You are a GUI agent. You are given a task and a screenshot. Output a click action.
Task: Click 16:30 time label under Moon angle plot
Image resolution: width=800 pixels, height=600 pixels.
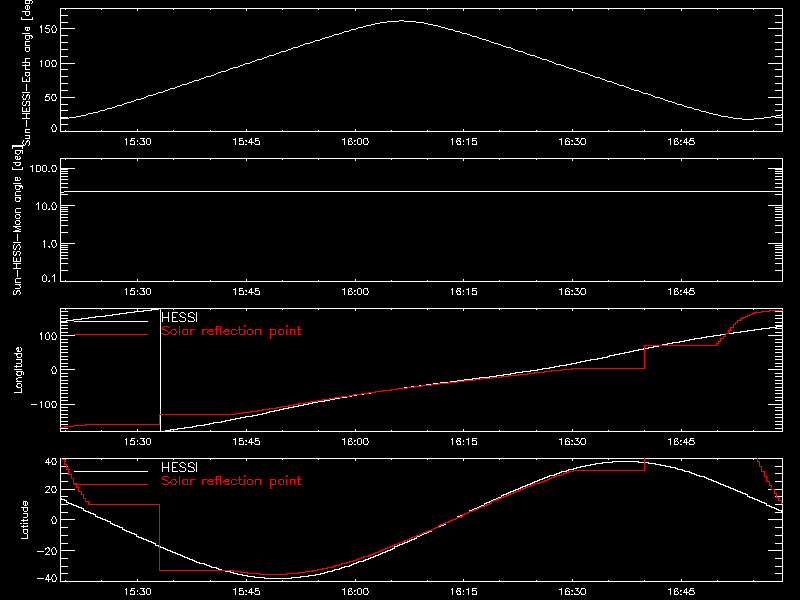tap(572, 292)
